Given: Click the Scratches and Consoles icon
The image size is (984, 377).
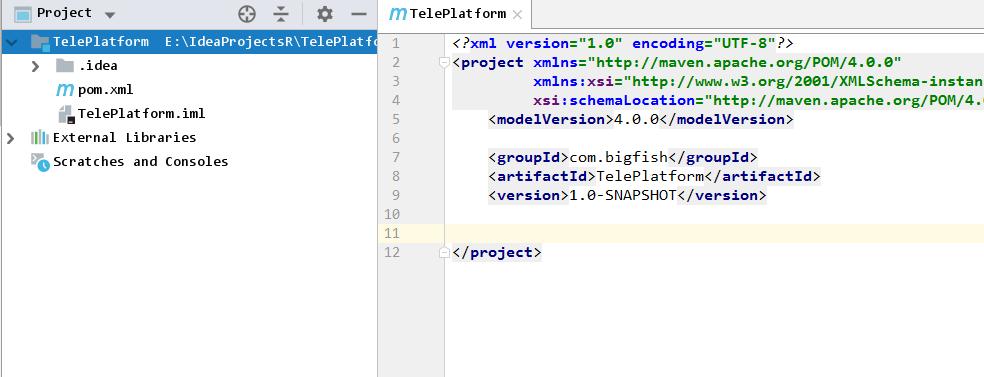Looking at the screenshot, I should pos(40,162).
